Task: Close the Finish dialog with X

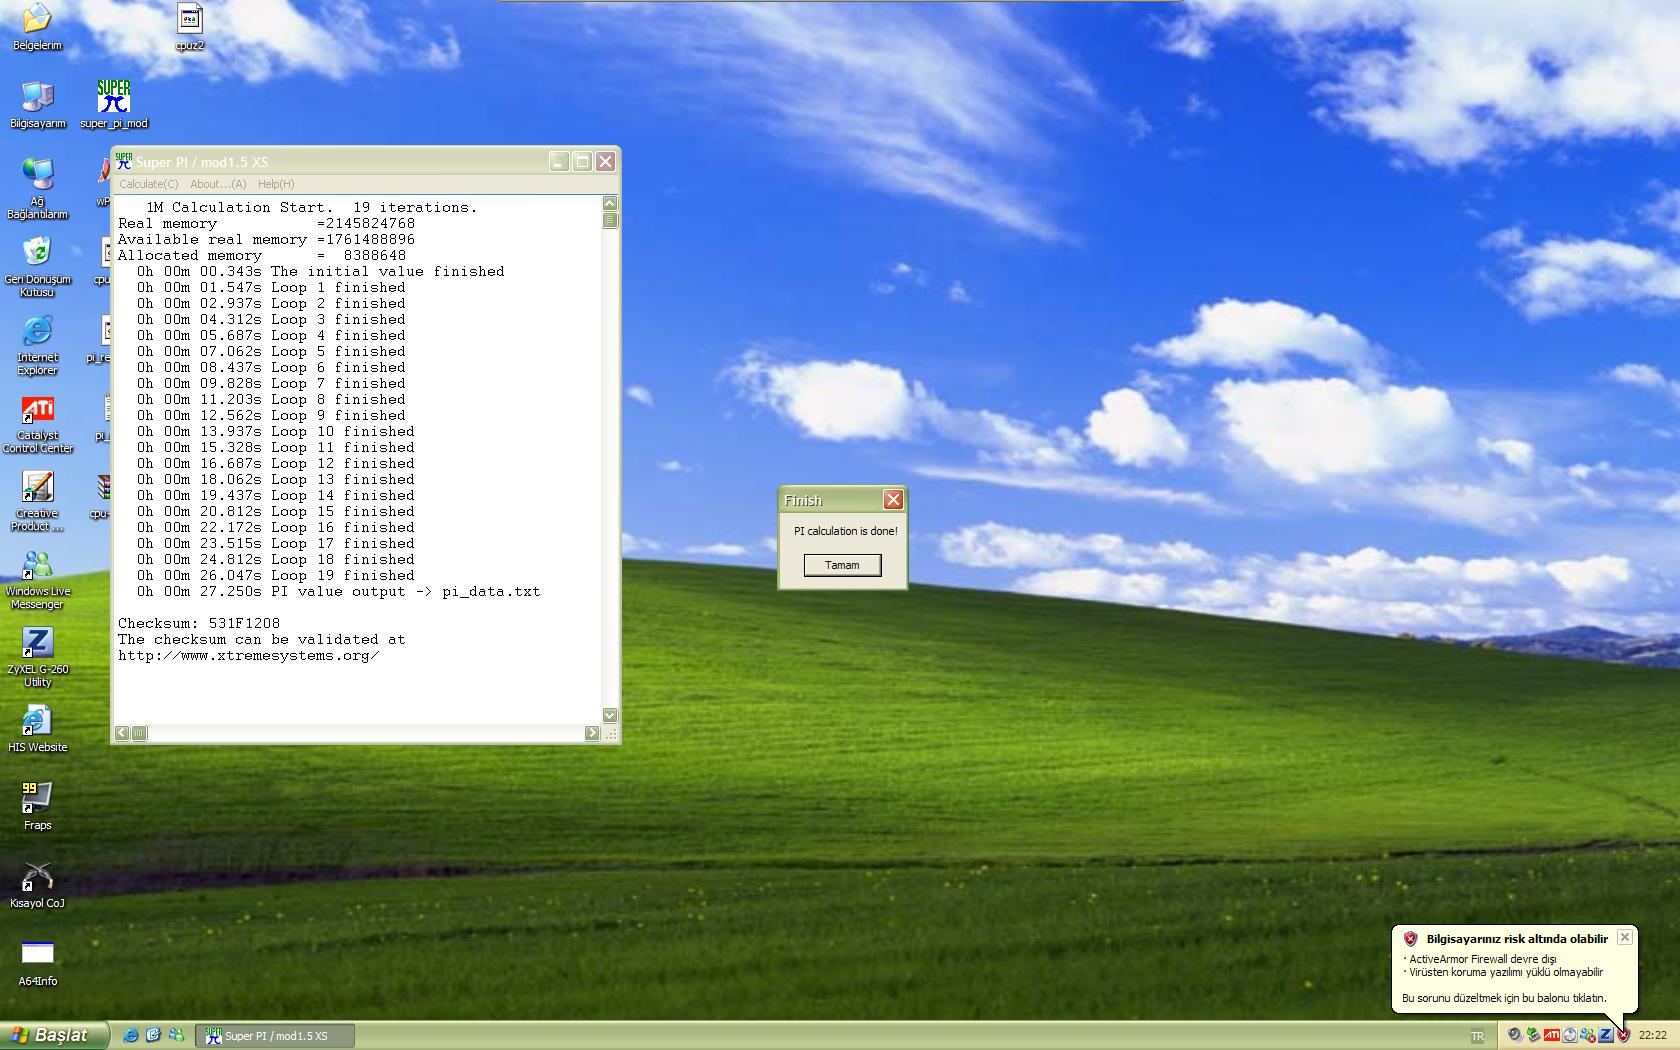Action: click(x=893, y=499)
